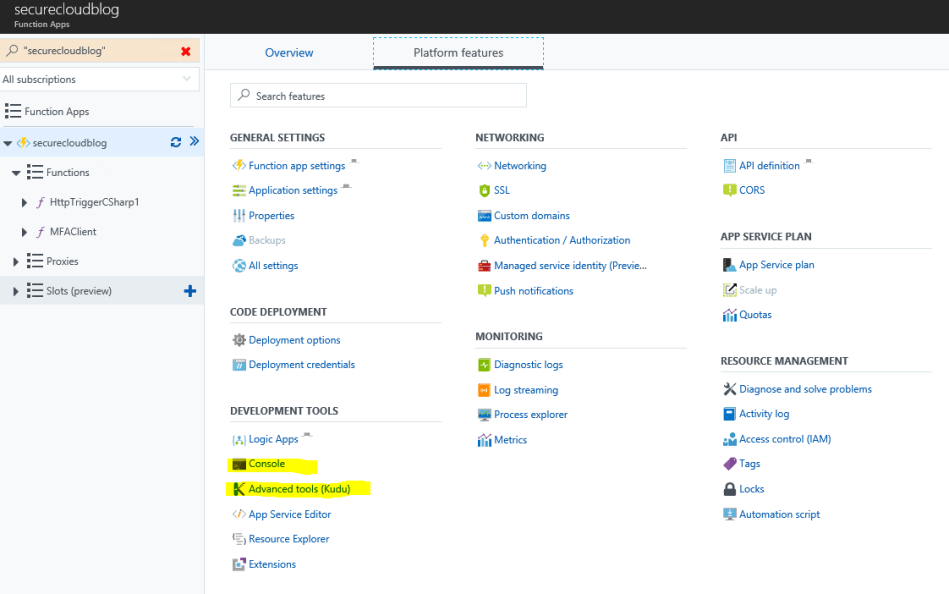The width and height of the screenshot is (949, 594).
Task: Expand the HttpTriggerCSharp1 function node
Action: (24, 202)
